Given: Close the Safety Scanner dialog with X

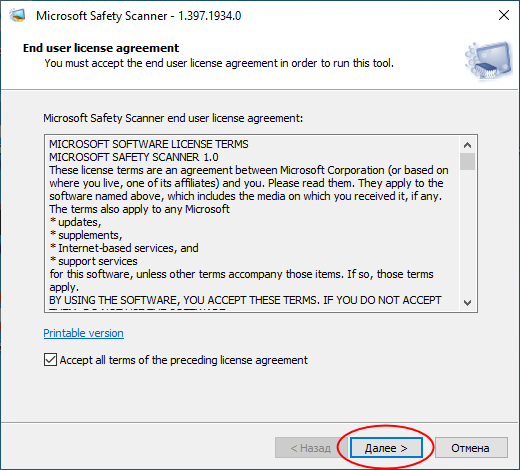Looking at the screenshot, I should point(504,15).
